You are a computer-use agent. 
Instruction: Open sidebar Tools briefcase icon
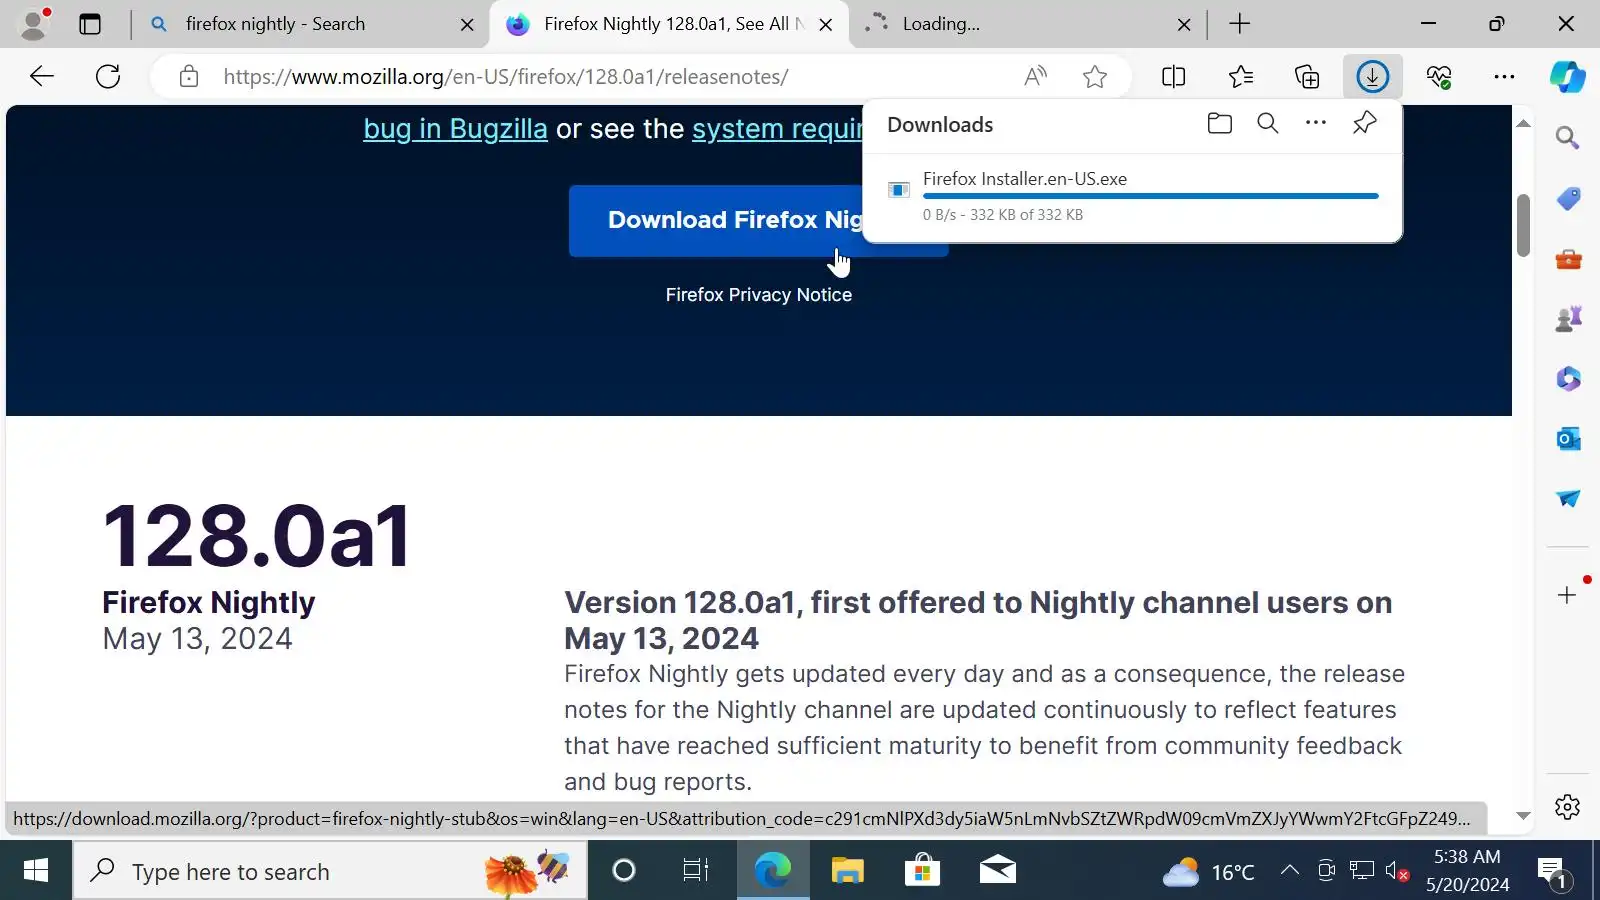click(1567, 259)
